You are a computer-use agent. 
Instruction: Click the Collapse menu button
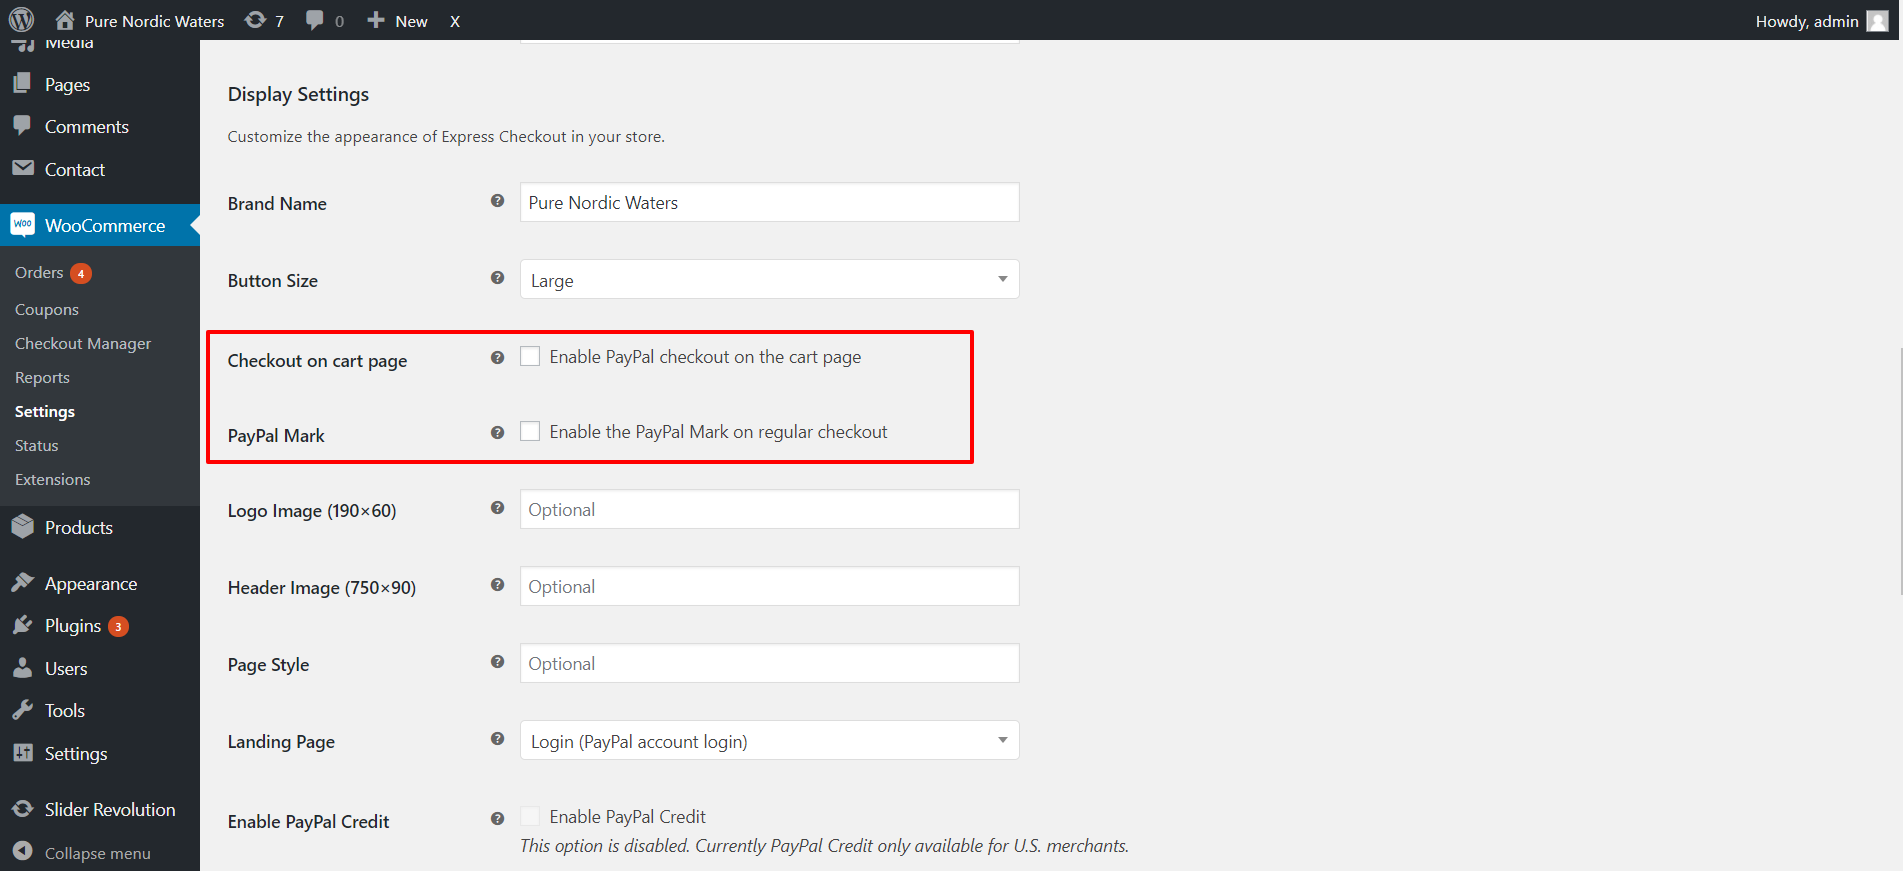(x=97, y=853)
